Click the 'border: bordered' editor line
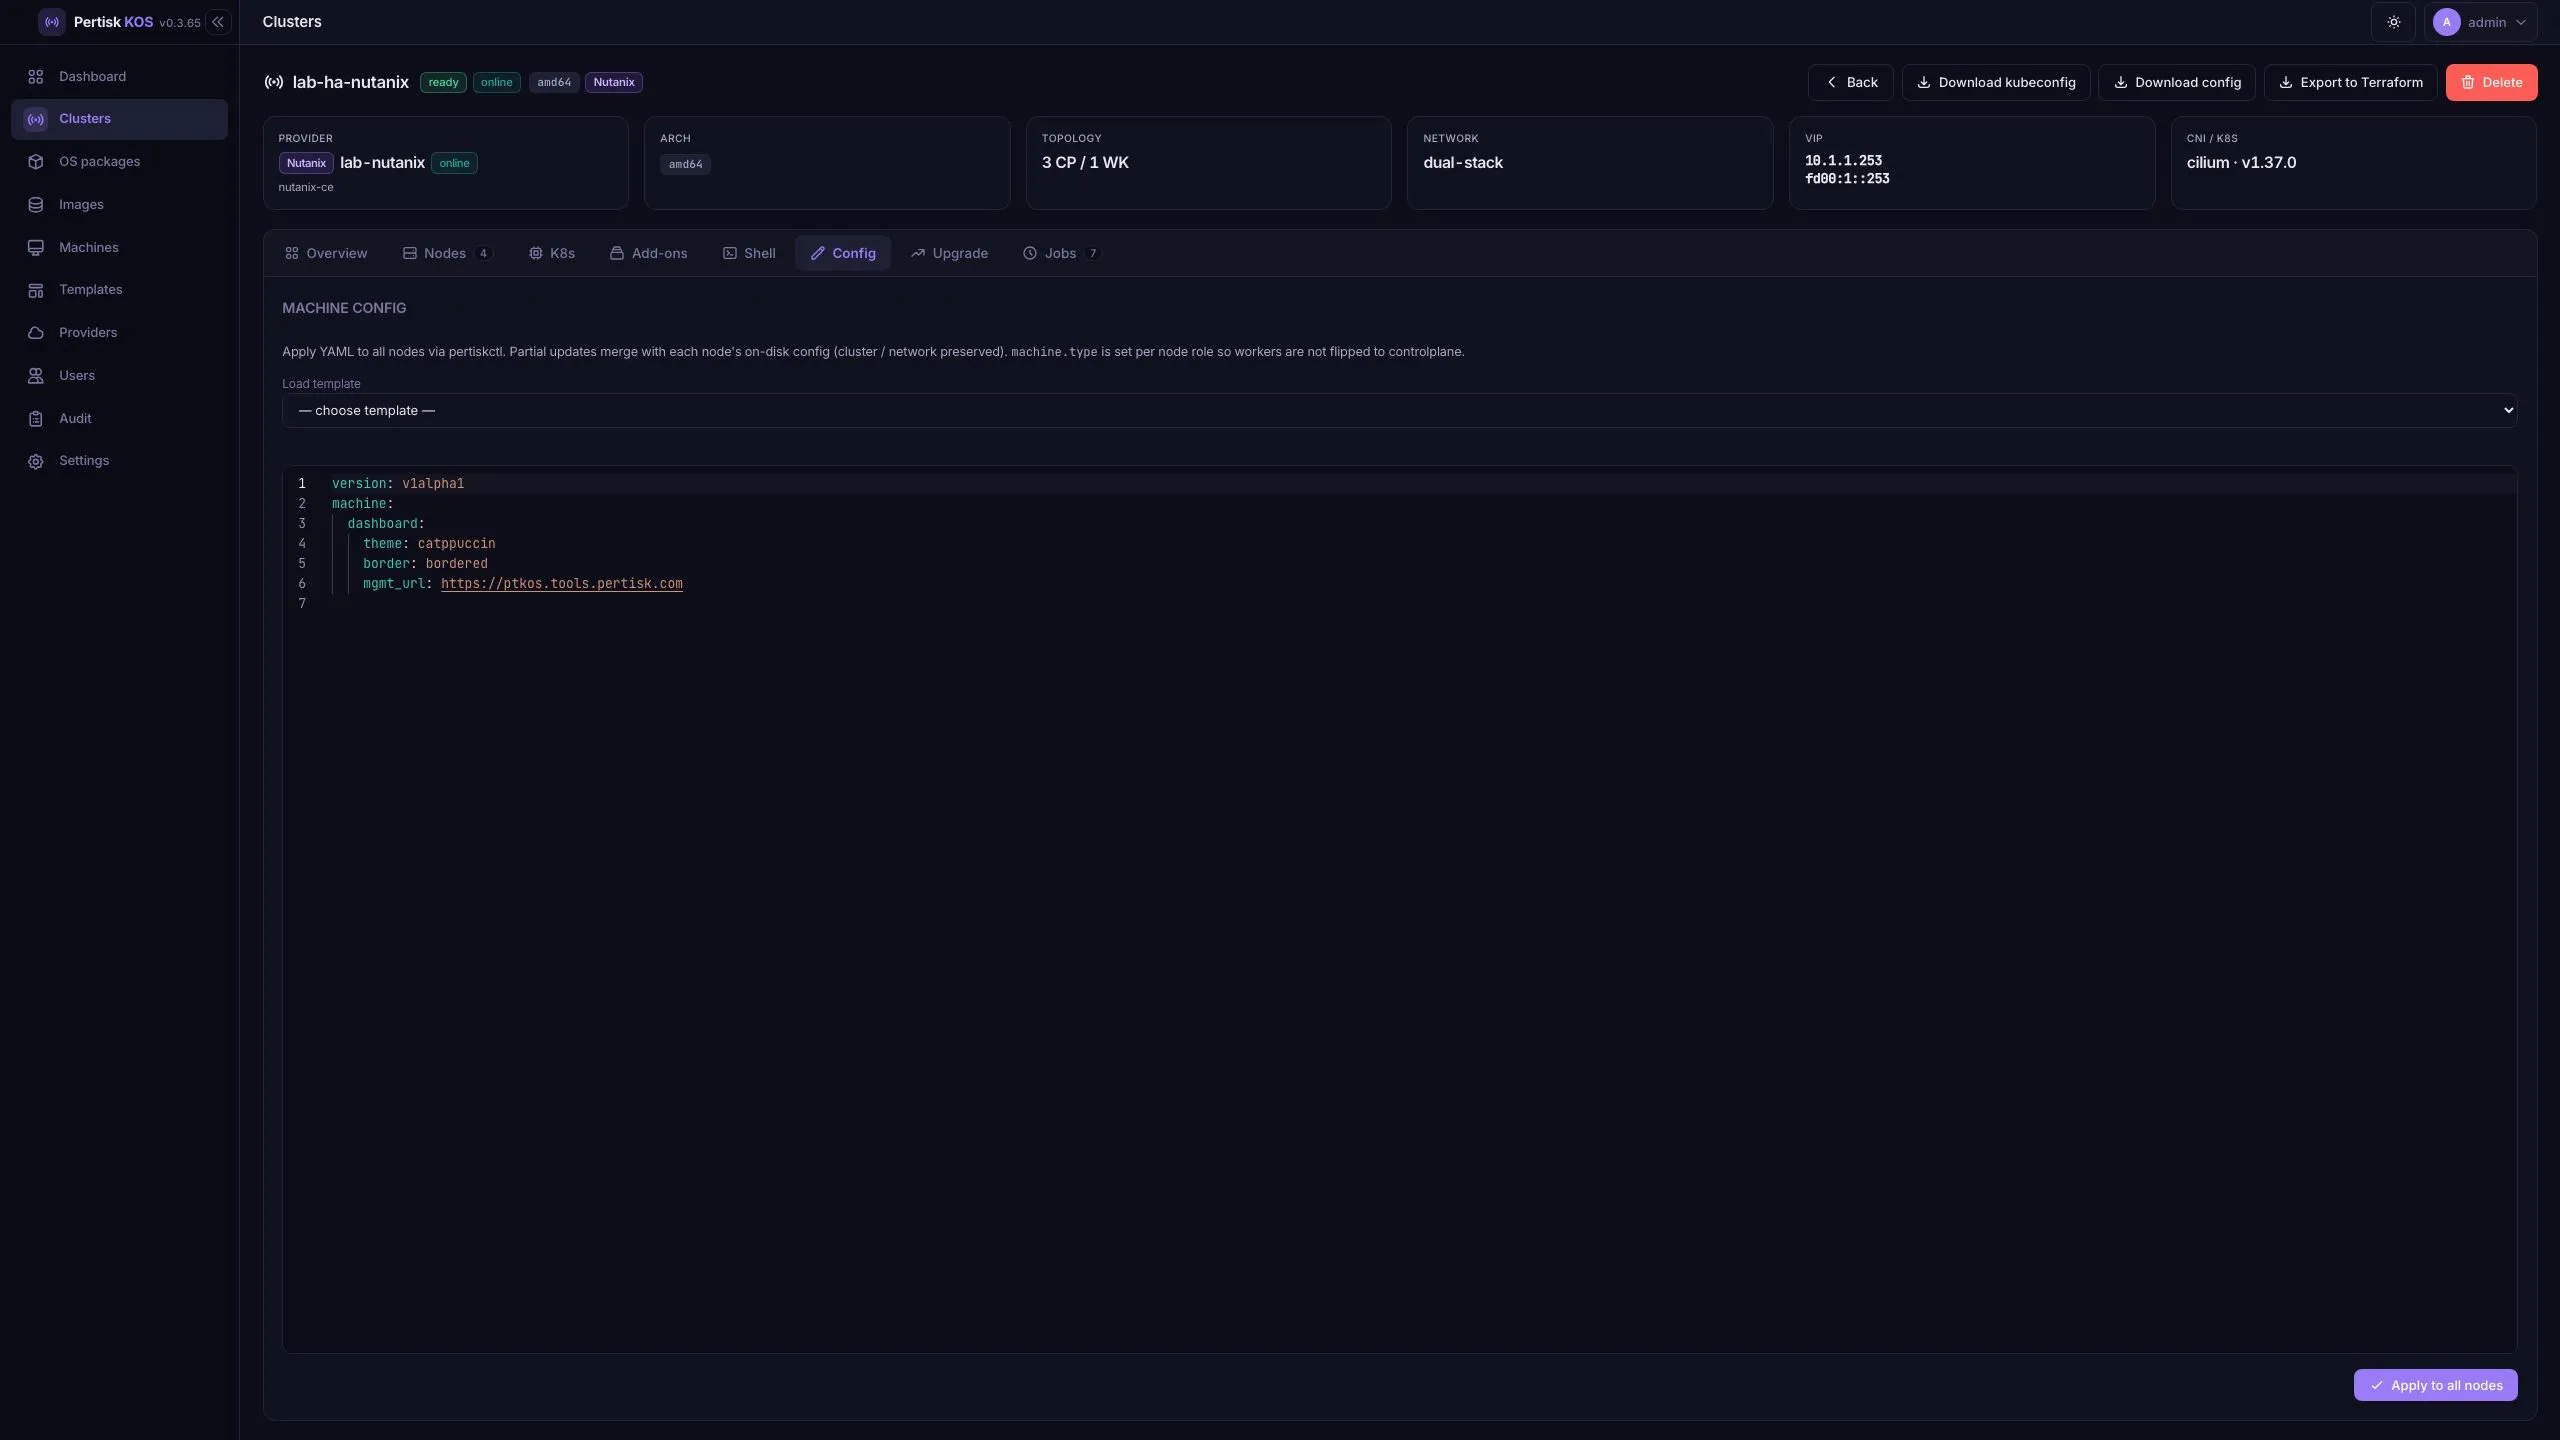Screen dimensions: 2560x1440 [425, 564]
